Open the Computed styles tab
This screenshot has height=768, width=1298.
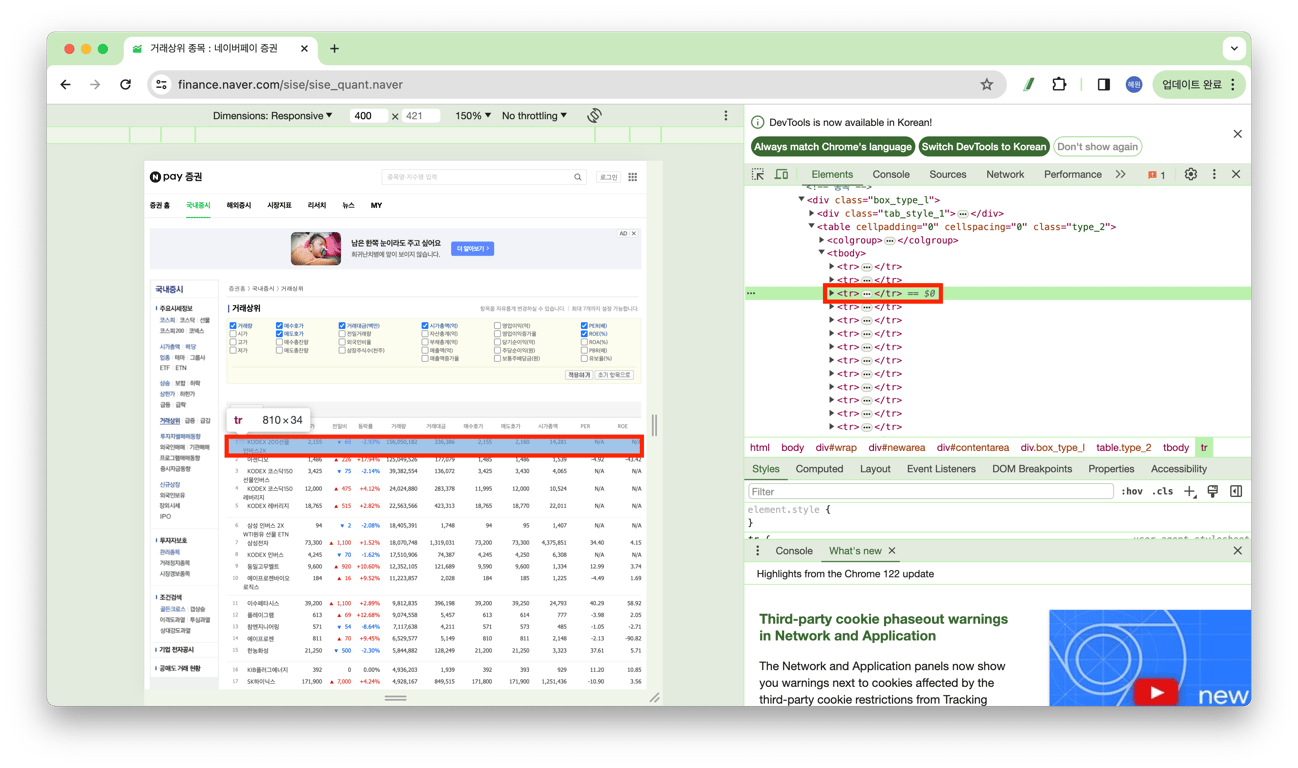(x=820, y=469)
